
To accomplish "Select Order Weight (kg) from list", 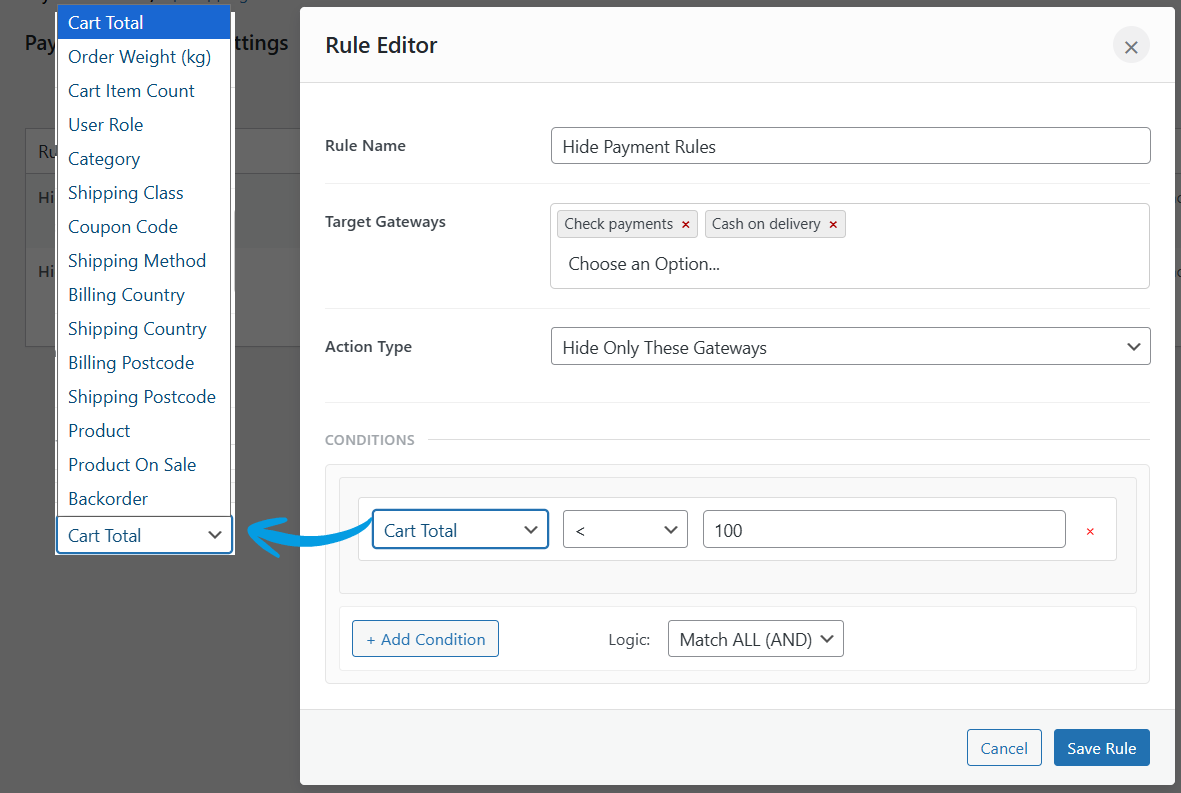I will pyautogui.click(x=139, y=57).
